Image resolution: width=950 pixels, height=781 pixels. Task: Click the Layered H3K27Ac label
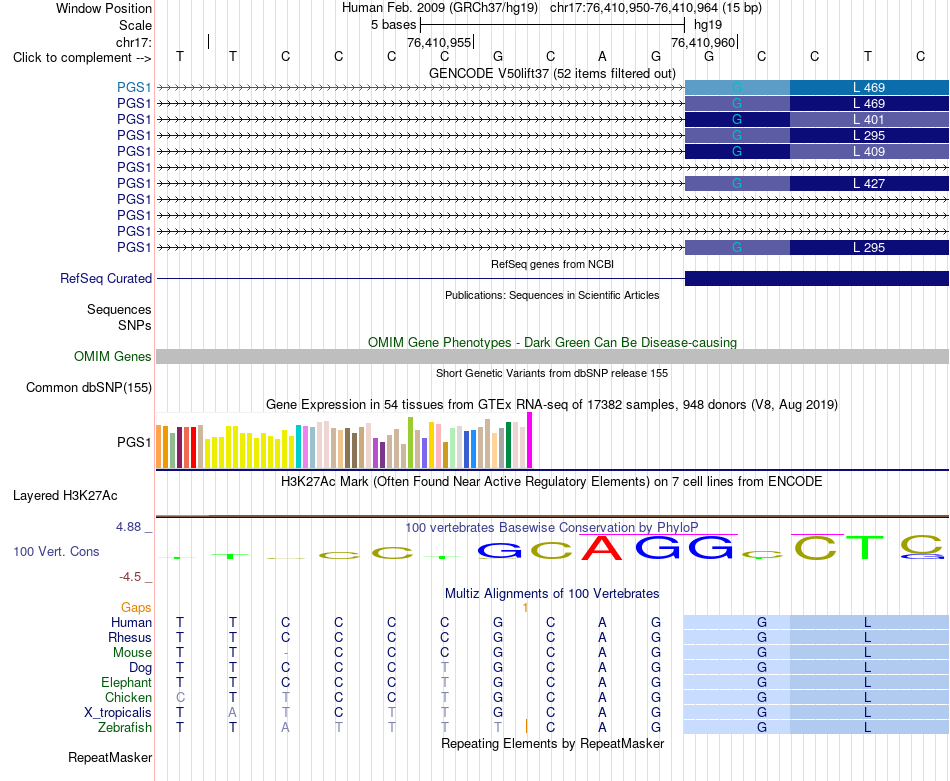tap(65, 496)
